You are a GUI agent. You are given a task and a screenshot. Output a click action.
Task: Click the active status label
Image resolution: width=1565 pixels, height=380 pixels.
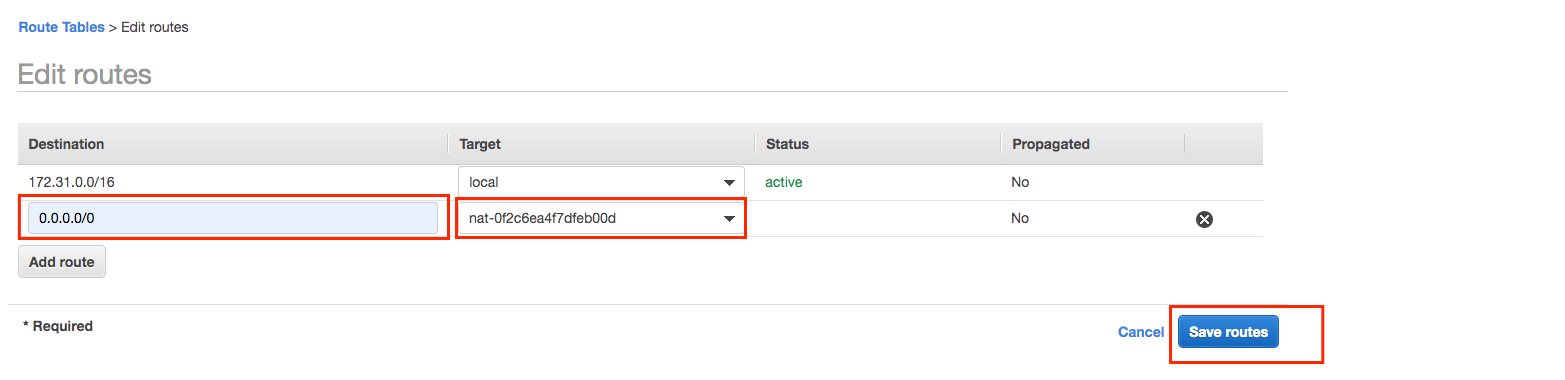point(784,182)
